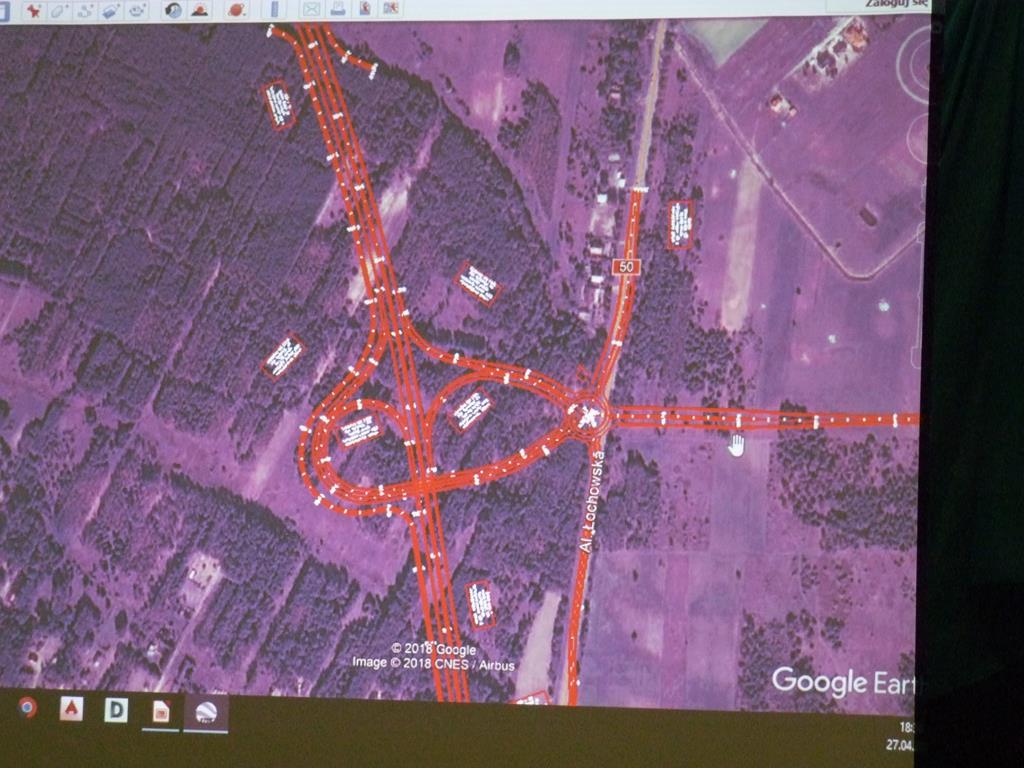The height and width of the screenshot is (768, 1024).
Task: Start the Record a Tour tool
Action: pyautogui.click(x=136, y=11)
